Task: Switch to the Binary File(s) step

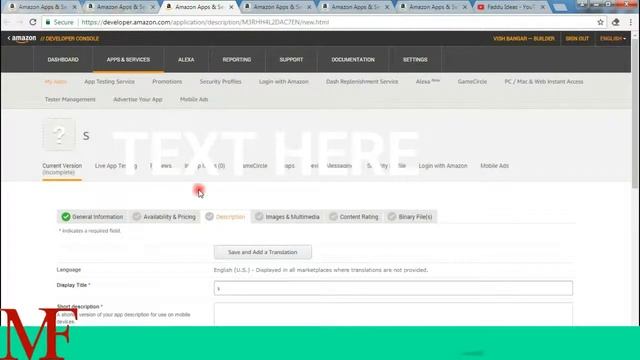Action: click(x=411, y=217)
